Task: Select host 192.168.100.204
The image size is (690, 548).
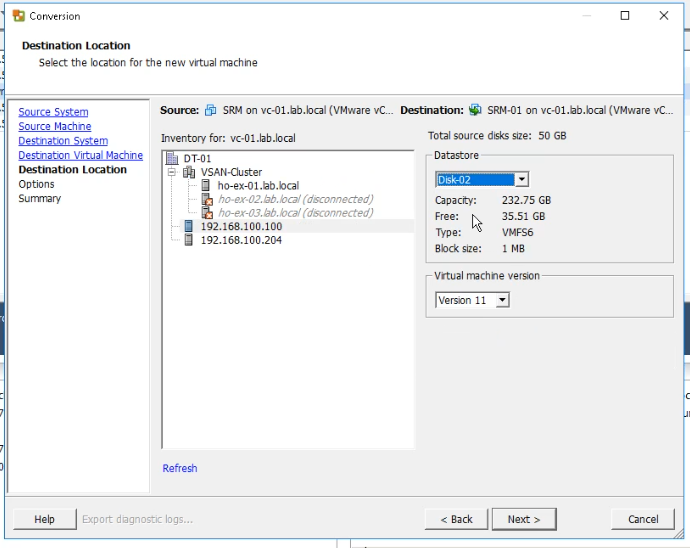Action: pos(241,240)
